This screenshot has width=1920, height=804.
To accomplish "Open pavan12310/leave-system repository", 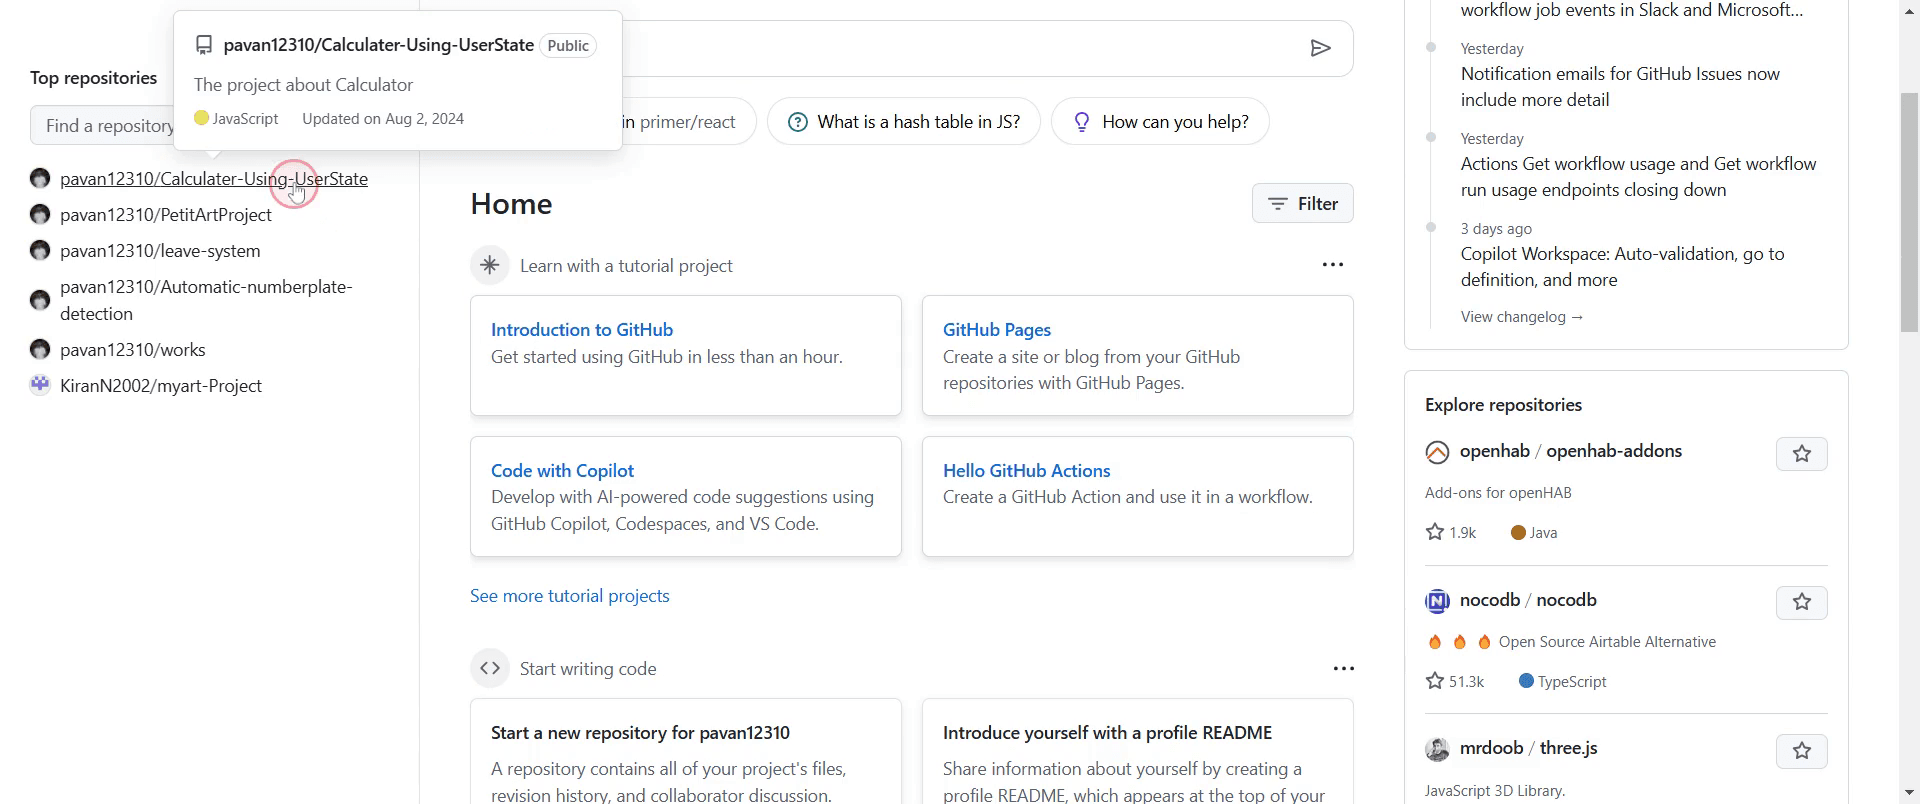I will tap(160, 251).
